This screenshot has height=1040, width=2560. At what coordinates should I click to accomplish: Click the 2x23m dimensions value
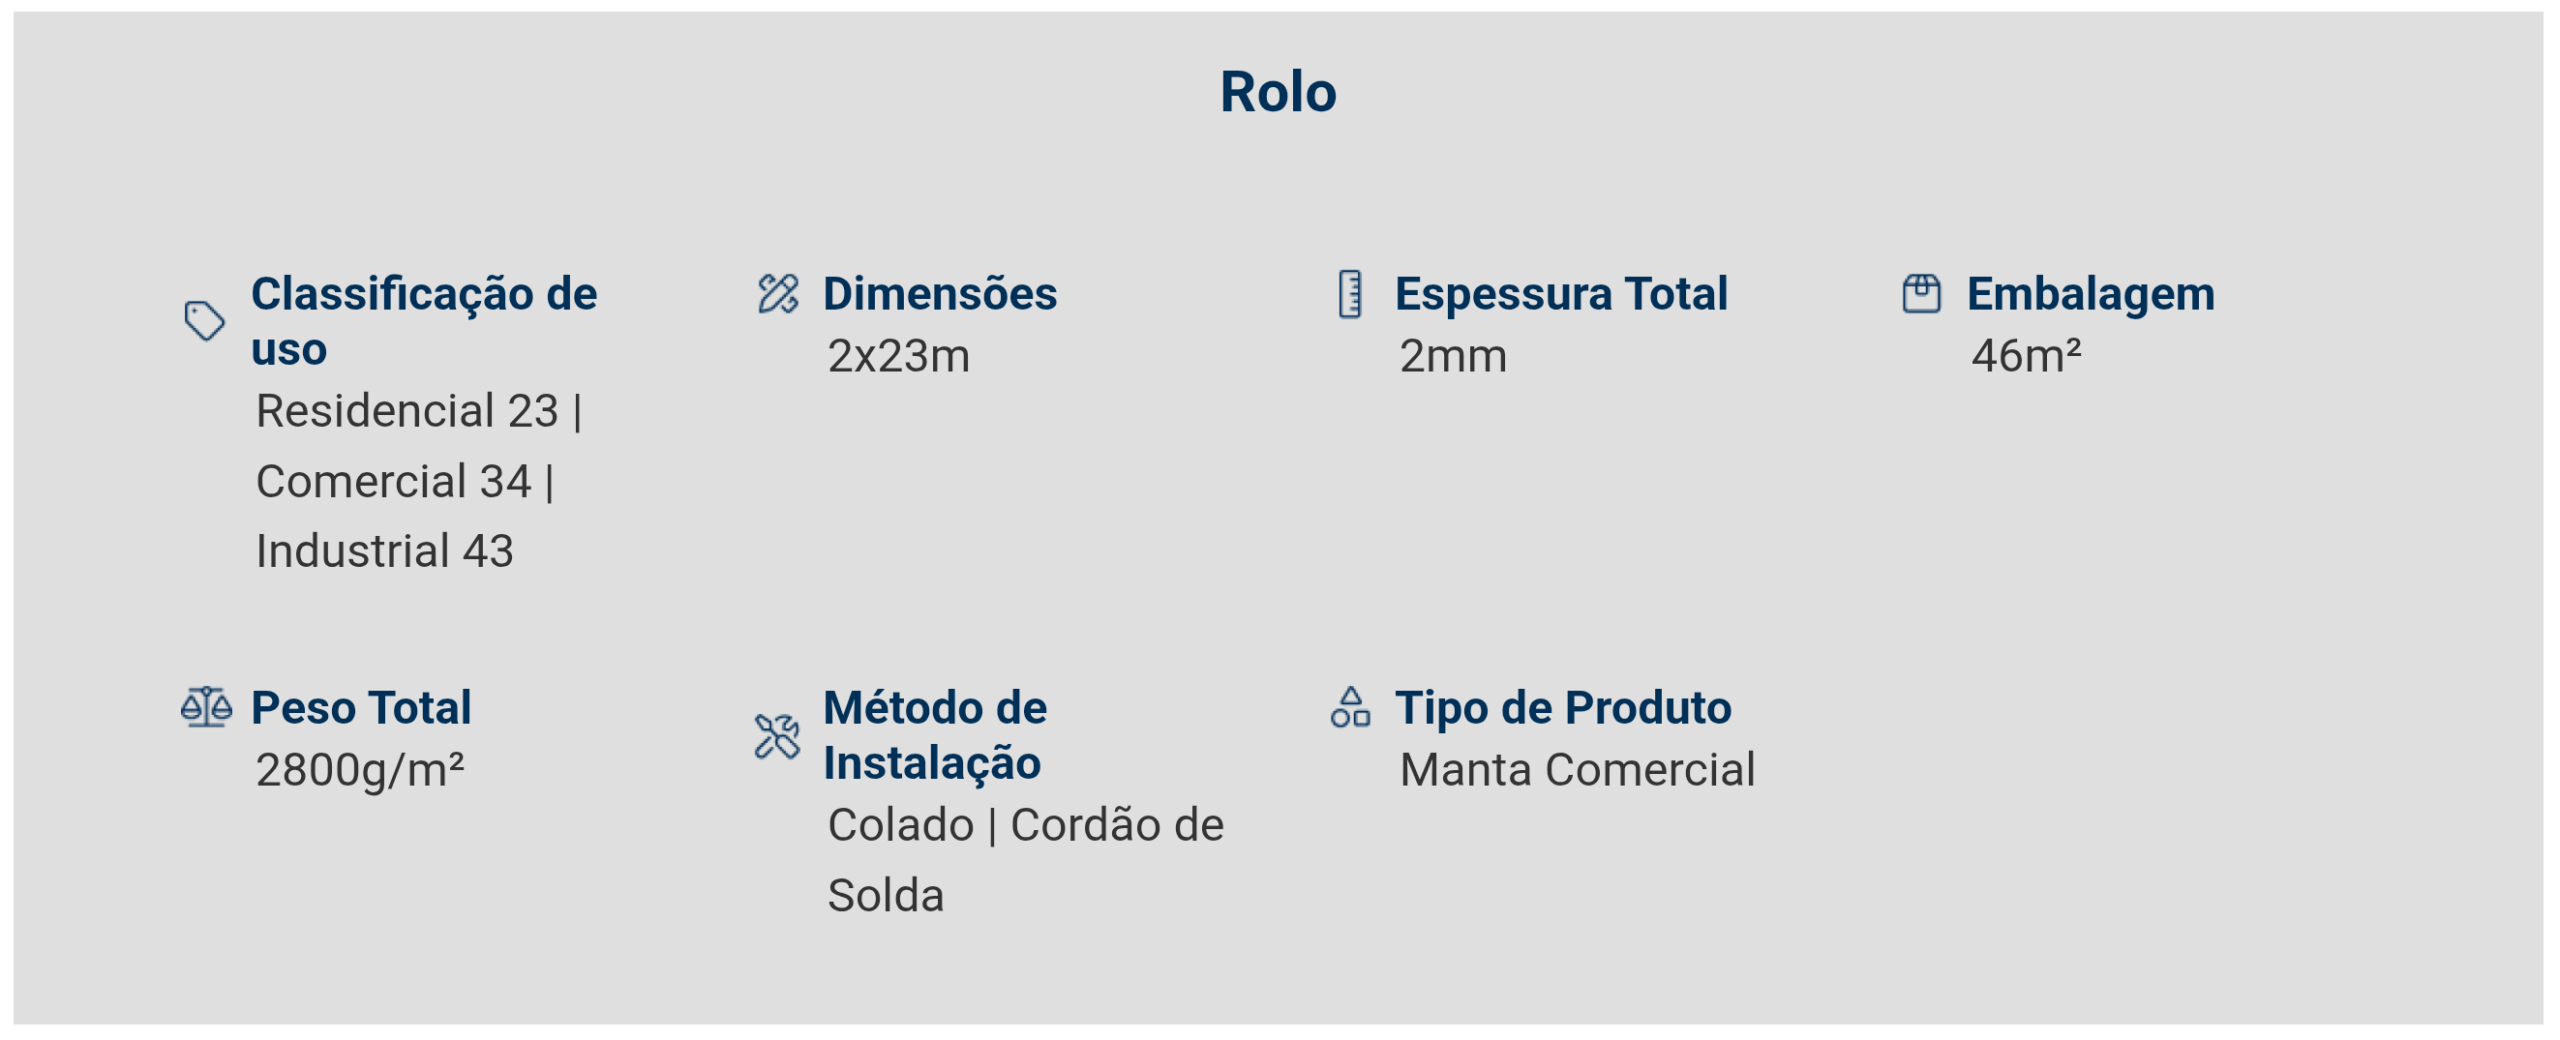[x=898, y=356]
